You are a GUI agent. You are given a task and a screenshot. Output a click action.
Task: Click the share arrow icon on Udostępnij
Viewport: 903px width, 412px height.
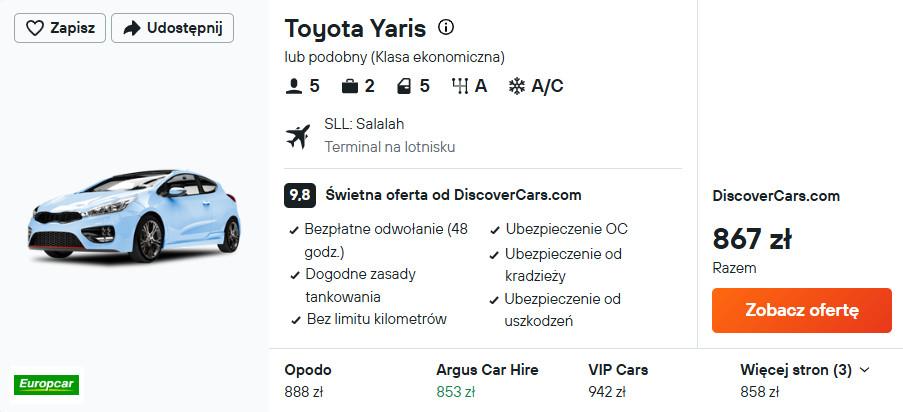pos(131,28)
